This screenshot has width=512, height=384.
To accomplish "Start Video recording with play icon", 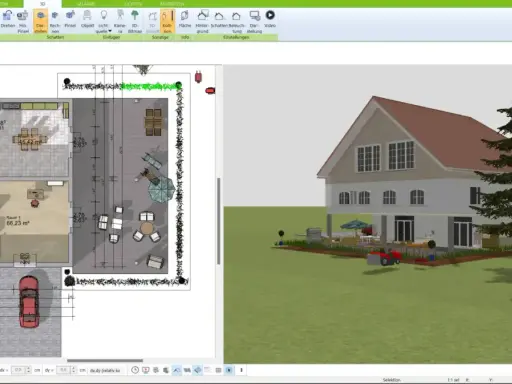I will (270, 20).
